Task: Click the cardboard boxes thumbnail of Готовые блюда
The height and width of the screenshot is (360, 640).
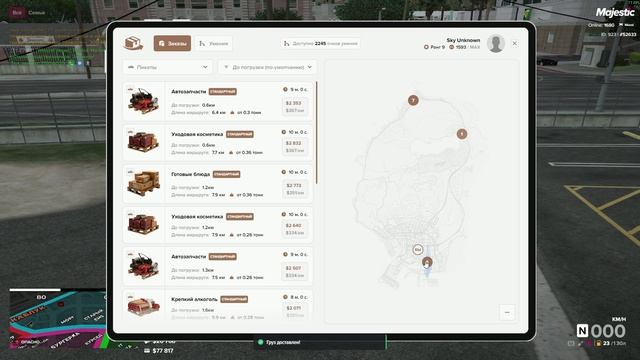Action: 143,183
